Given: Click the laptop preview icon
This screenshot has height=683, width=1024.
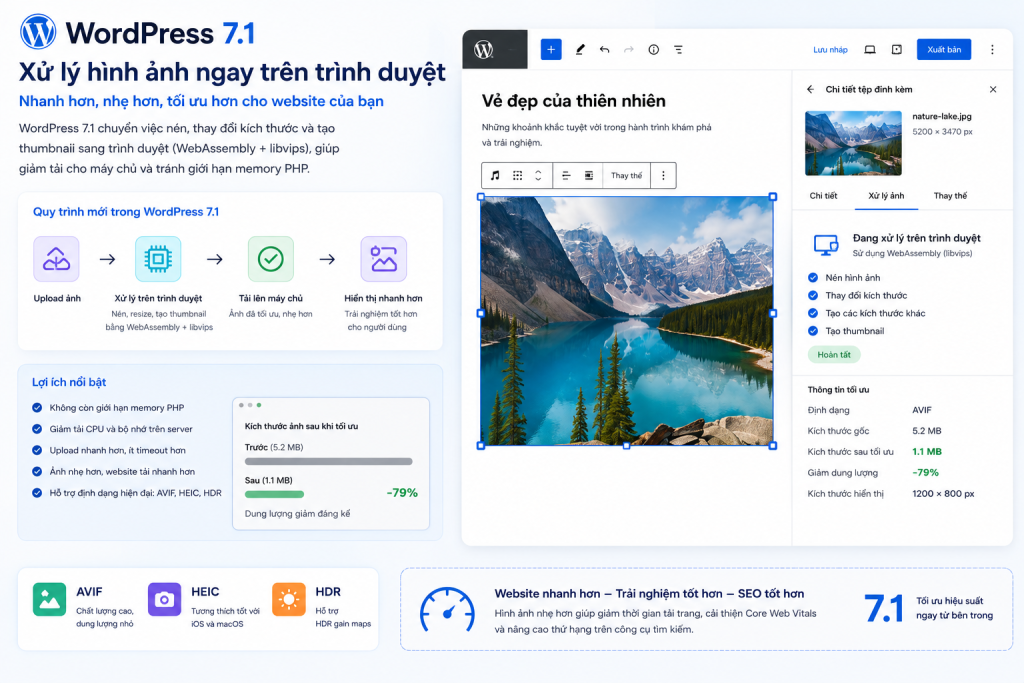Looking at the screenshot, I should tap(870, 50).
